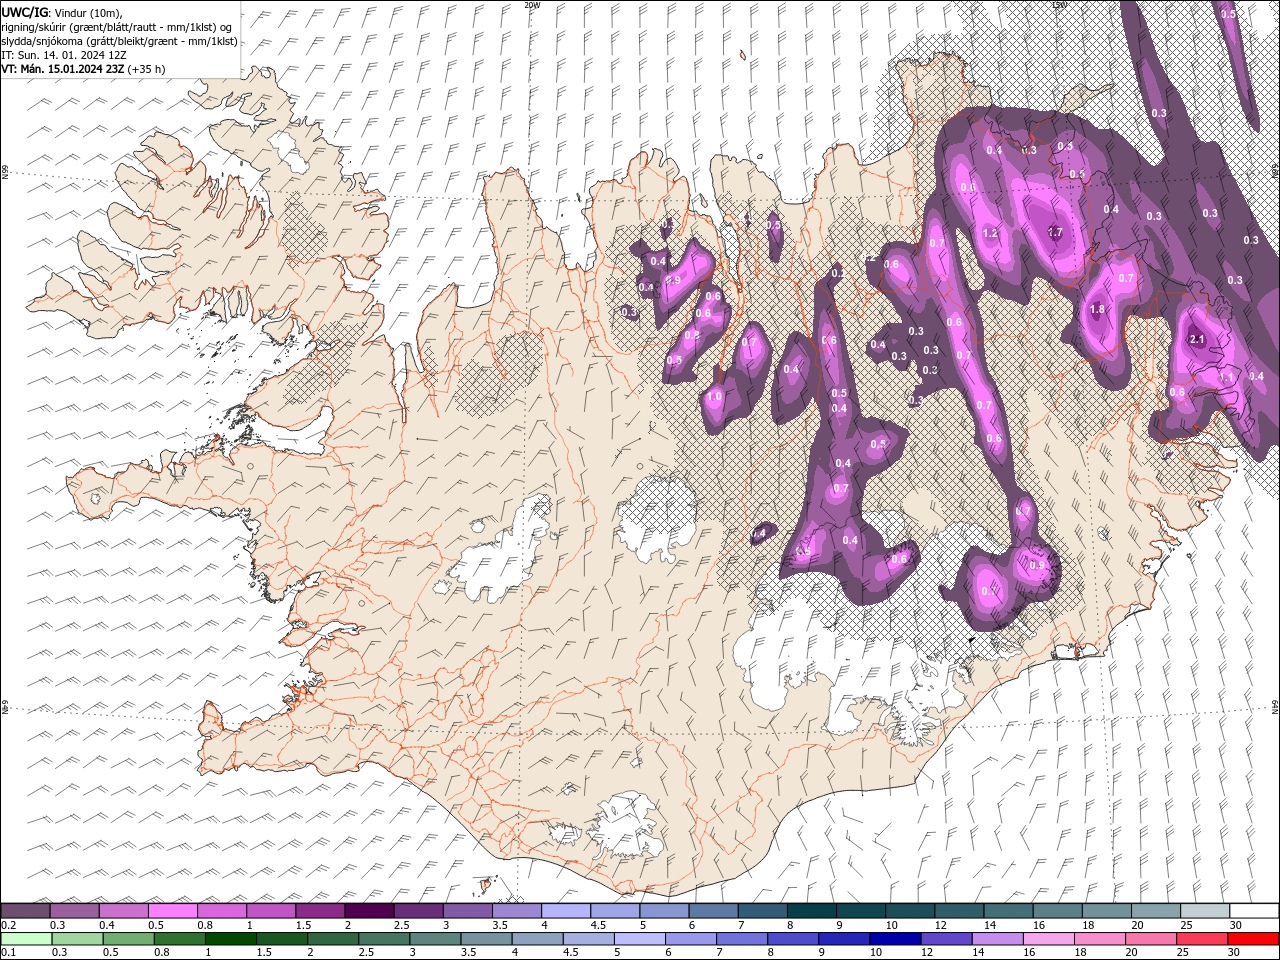Click bottom-row legend swatch between 16 and 18
The height and width of the screenshot is (960, 1280).
click(1049, 939)
